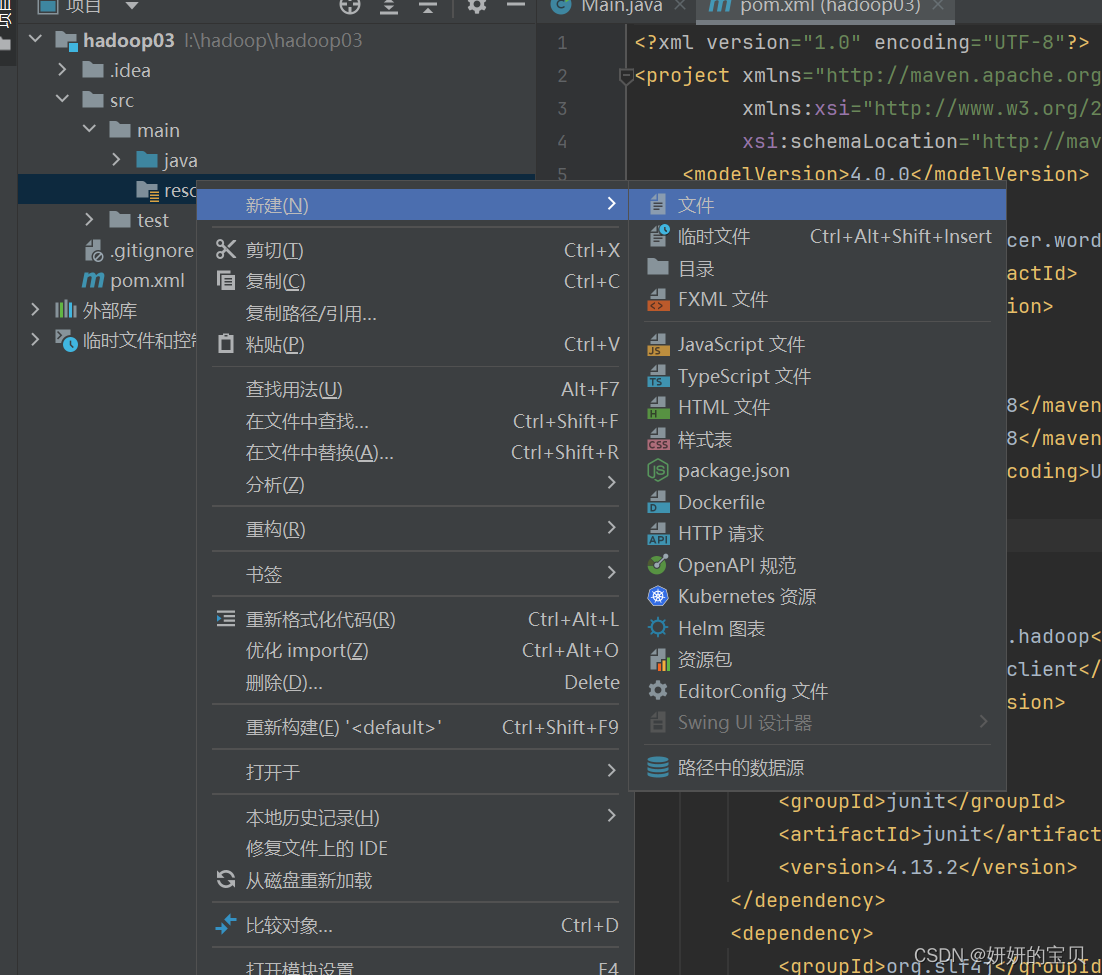The width and height of the screenshot is (1102, 975).
Task: Fold the project tag in editor gutter
Action: point(626,76)
